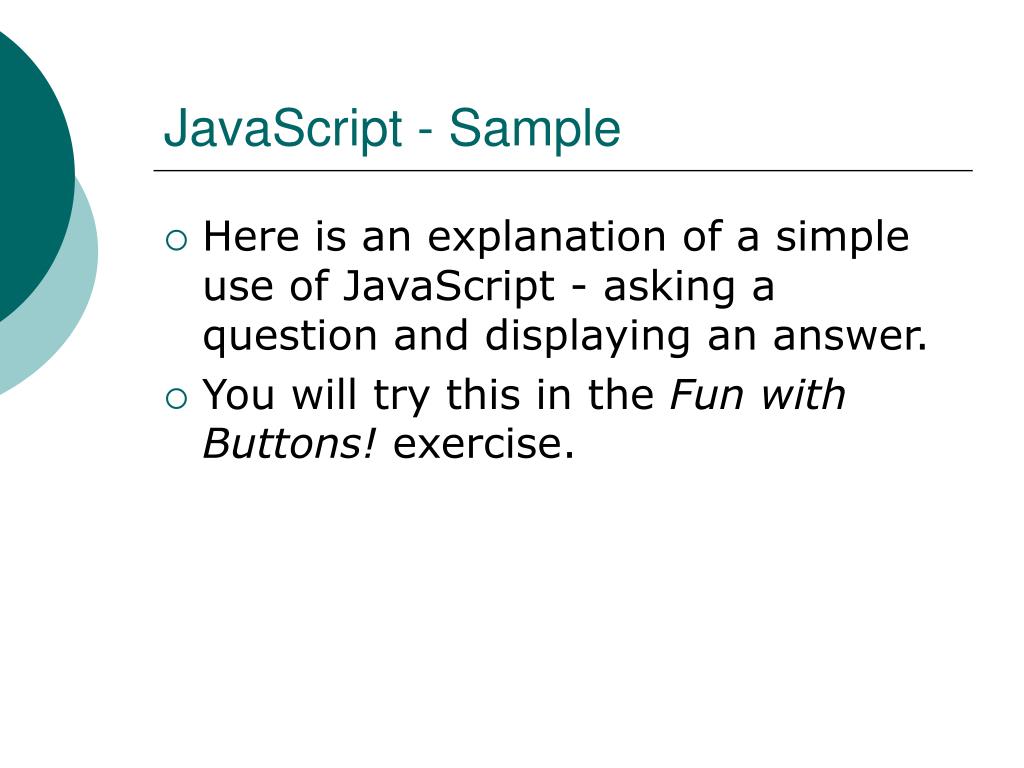Click the italic word "Buttons!"
Viewport: 1024px width, 768px height.
point(290,444)
